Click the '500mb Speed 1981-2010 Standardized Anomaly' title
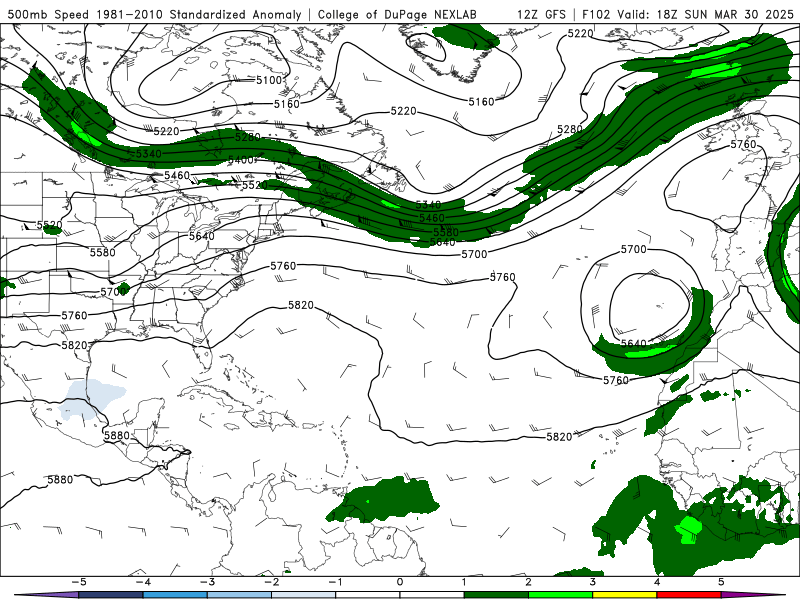800x600 pixels. click(154, 15)
